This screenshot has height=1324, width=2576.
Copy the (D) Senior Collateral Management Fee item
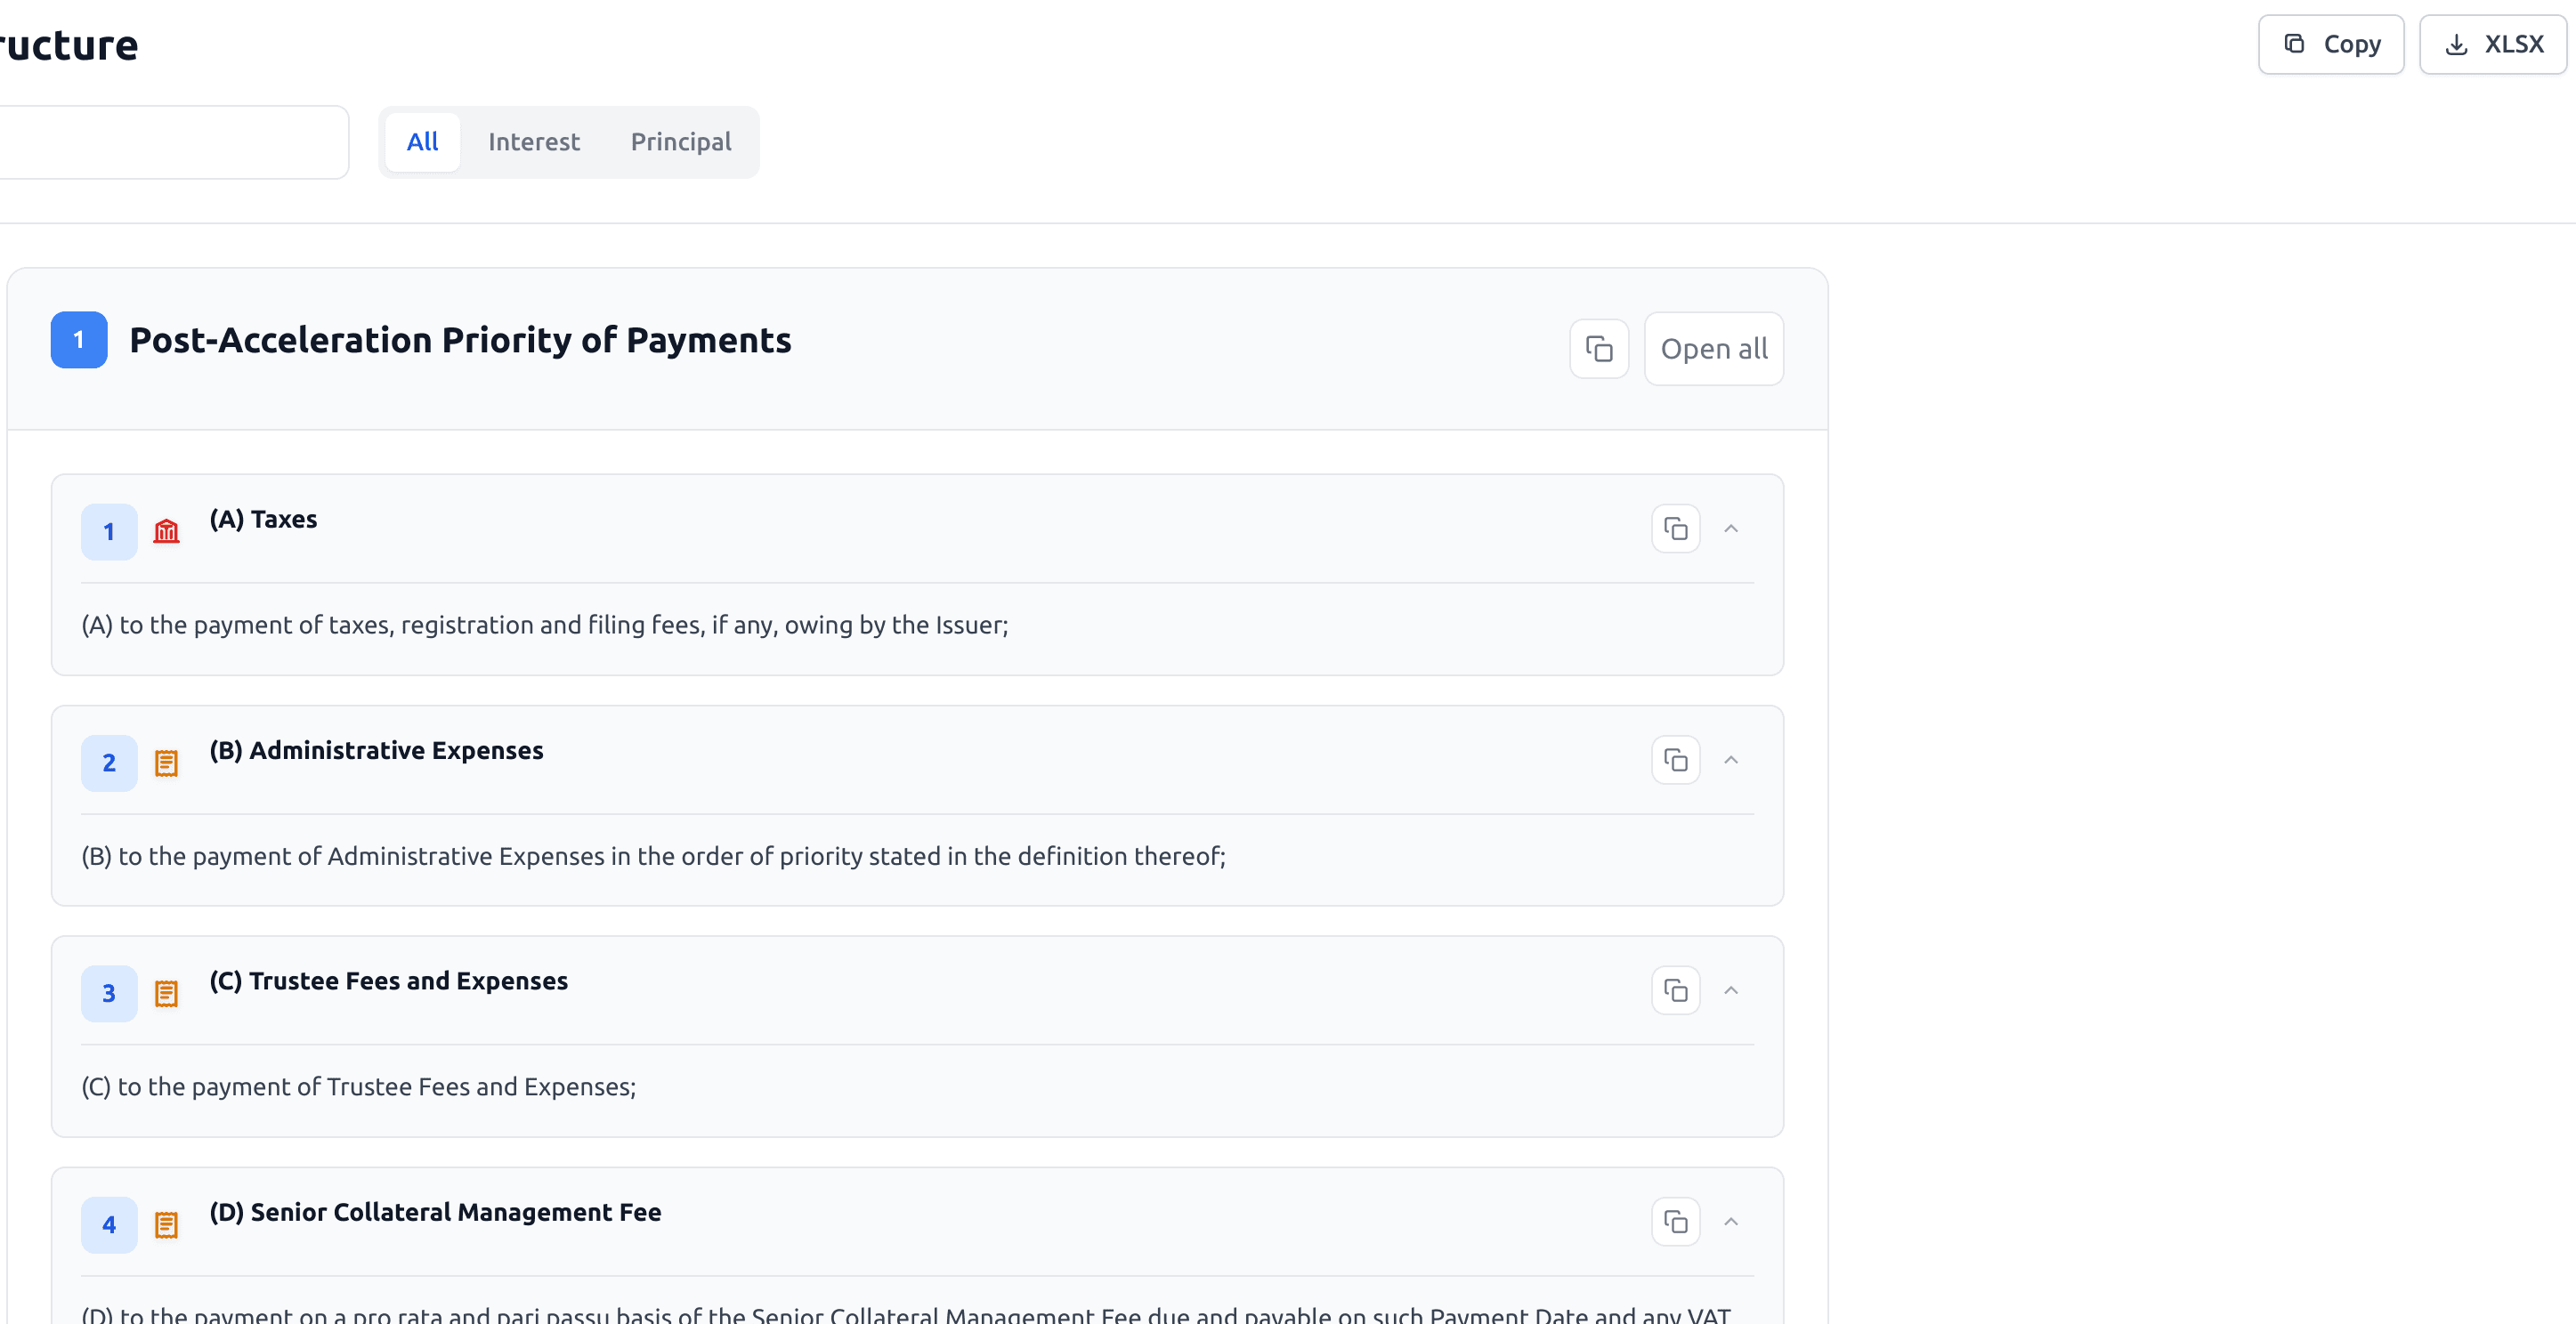click(1675, 1221)
